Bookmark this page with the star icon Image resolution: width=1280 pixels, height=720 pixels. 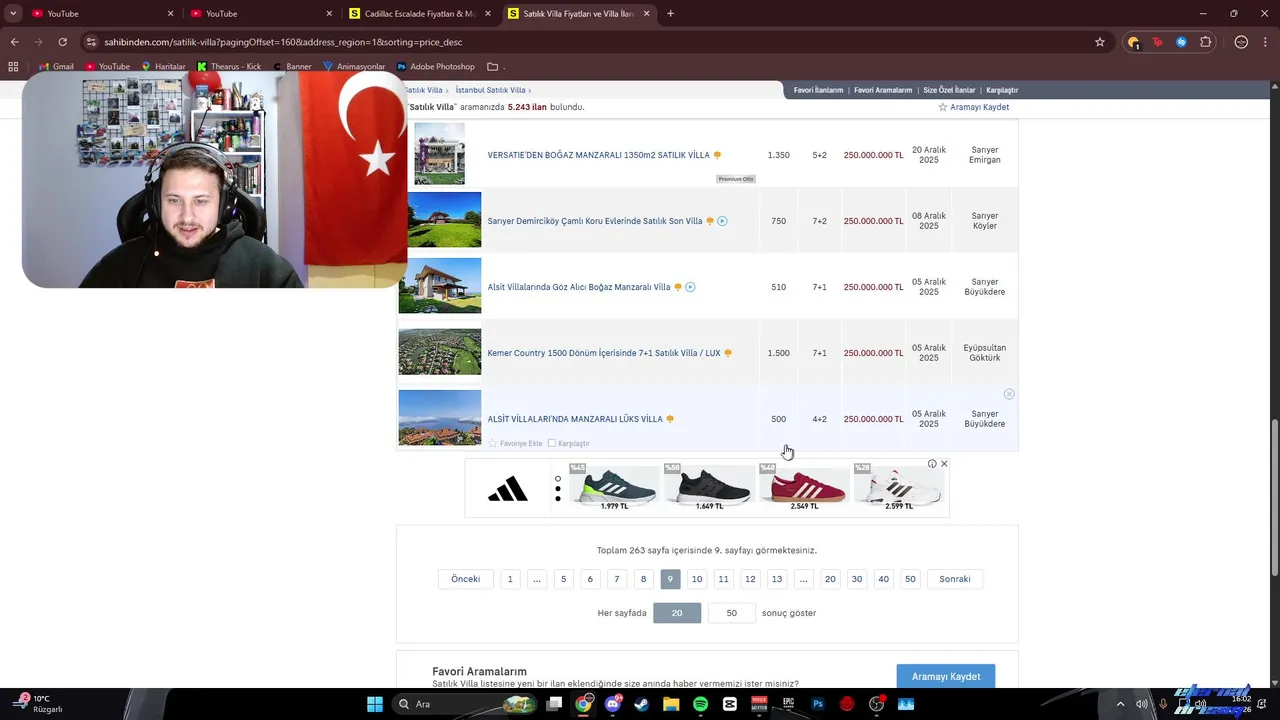click(x=1100, y=42)
